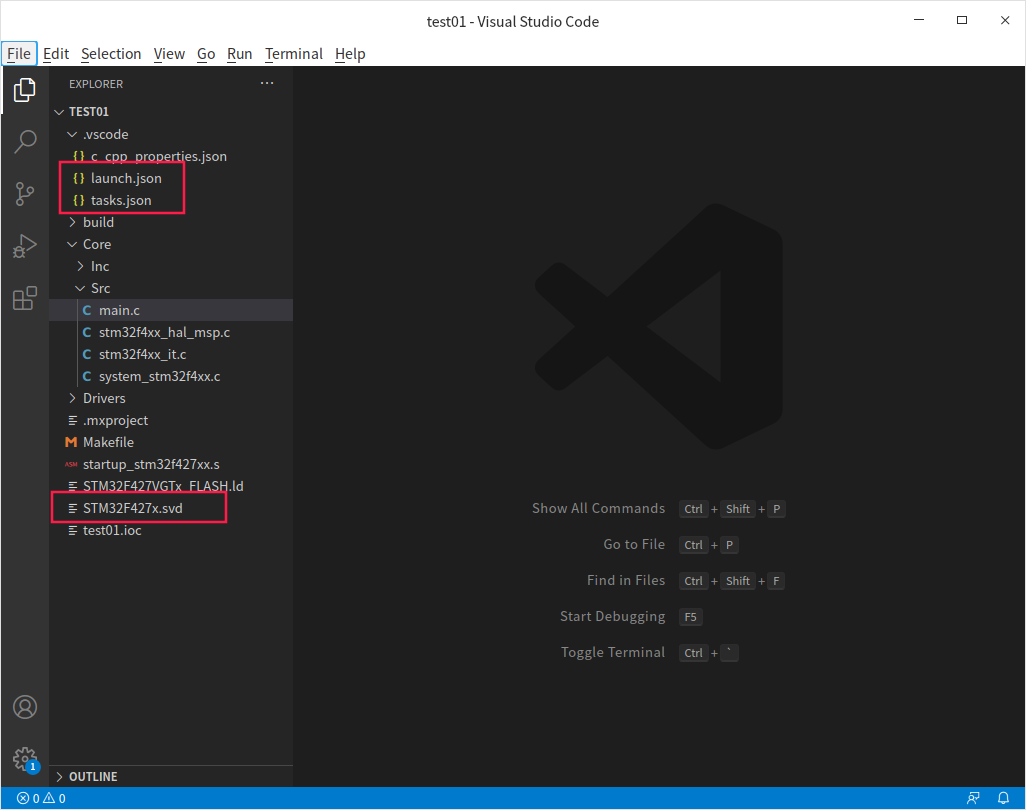Image resolution: width=1026 pixels, height=810 pixels.
Task: Open the Explorer view in activity bar
Action: [x=25, y=90]
